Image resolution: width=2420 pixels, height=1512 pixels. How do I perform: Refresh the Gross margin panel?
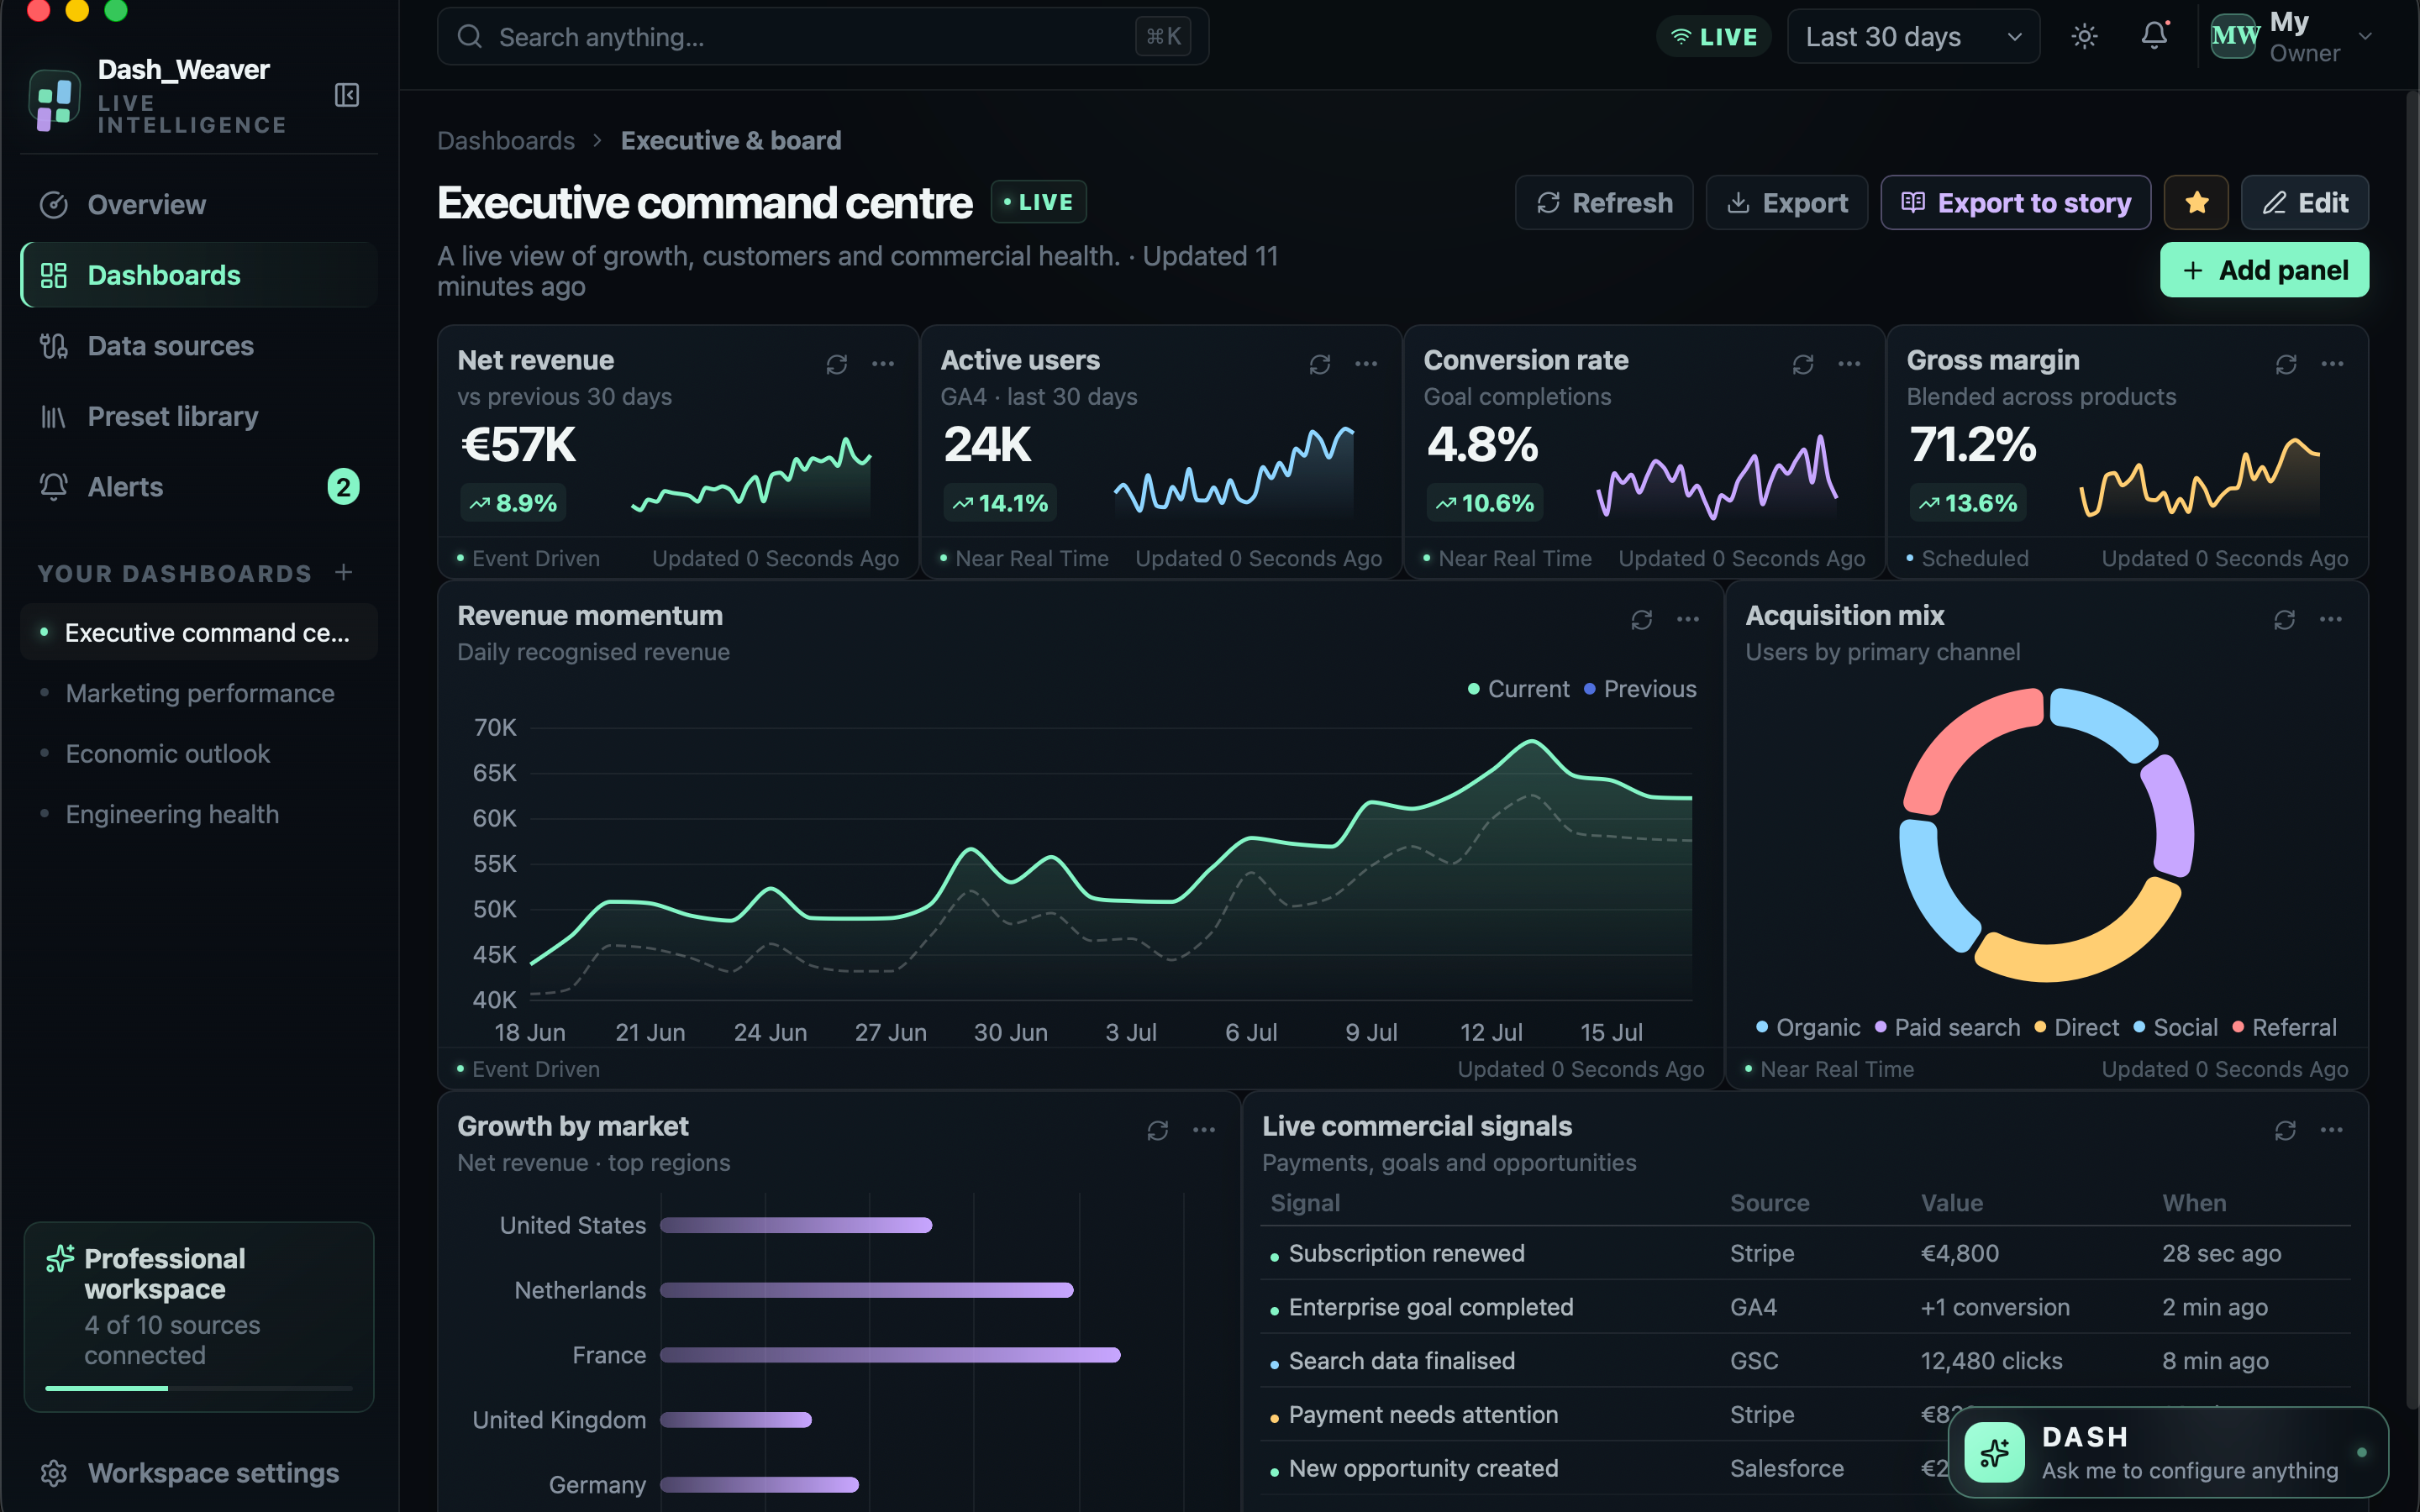(x=2286, y=364)
